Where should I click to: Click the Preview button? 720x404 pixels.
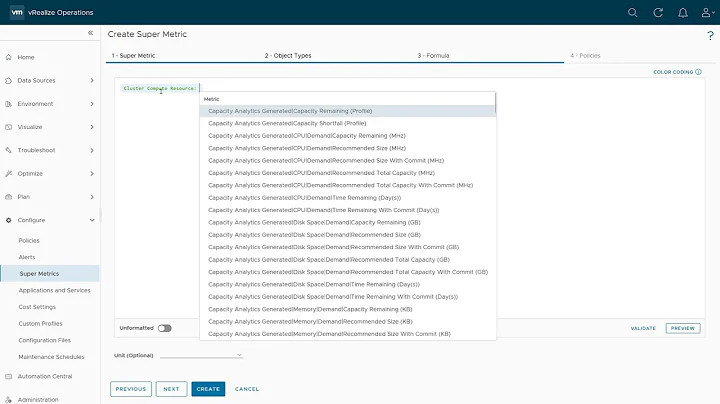pos(683,328)
